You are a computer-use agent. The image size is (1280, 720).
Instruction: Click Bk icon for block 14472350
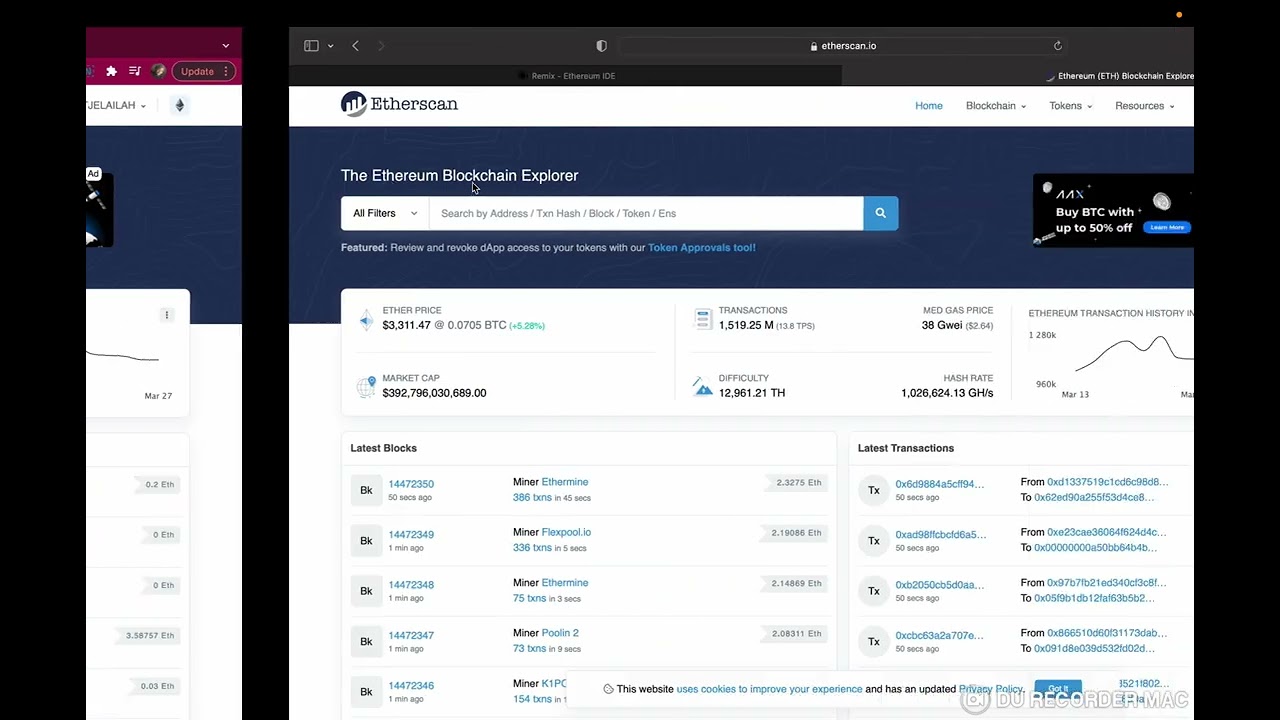(x=366, y=490)
